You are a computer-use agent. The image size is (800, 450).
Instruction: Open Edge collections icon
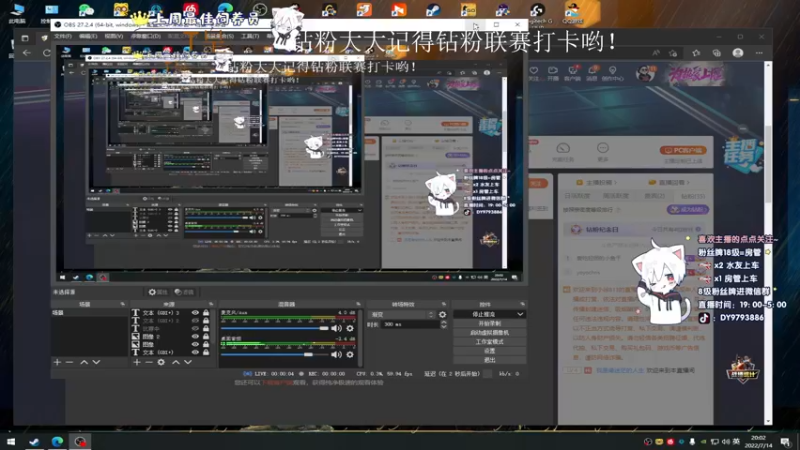(717, 53)
